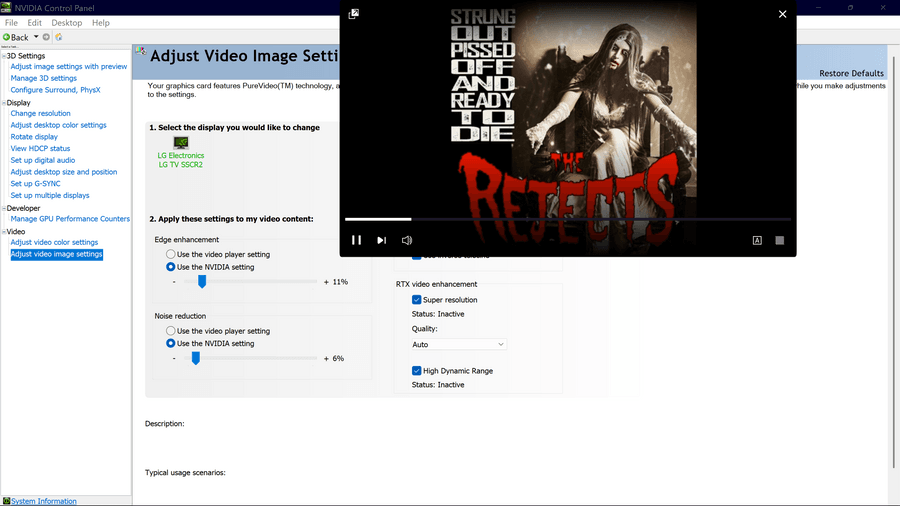Select Adjust video image settings
The width and height of the screenshot is (900, 506).
[x=56, y=254]
